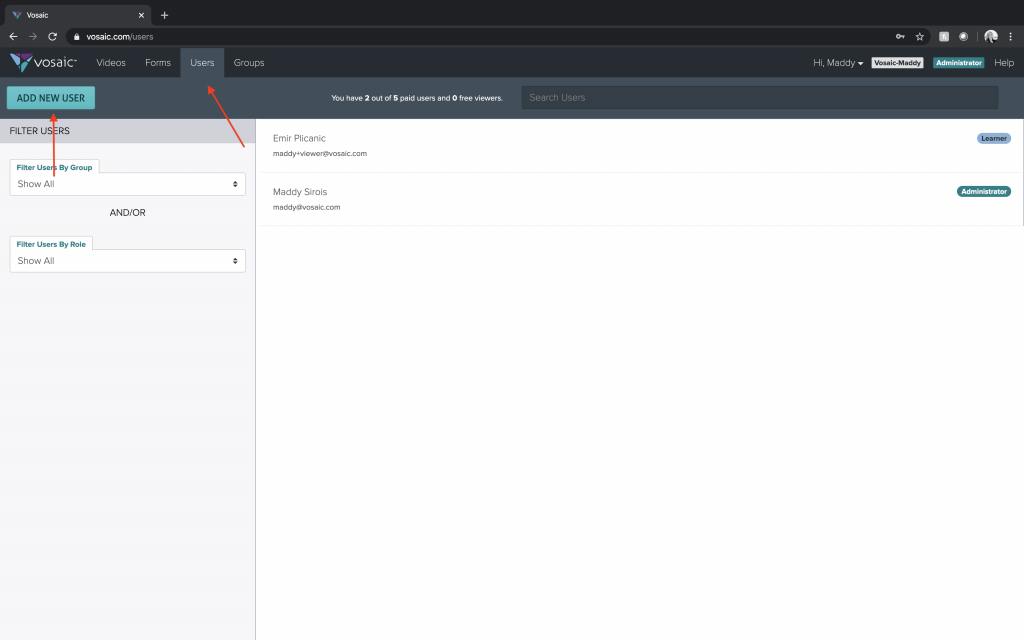Click the Chrome profile avatar icon
Viewport: 1024px width, 640px height.
pos(990,36)
